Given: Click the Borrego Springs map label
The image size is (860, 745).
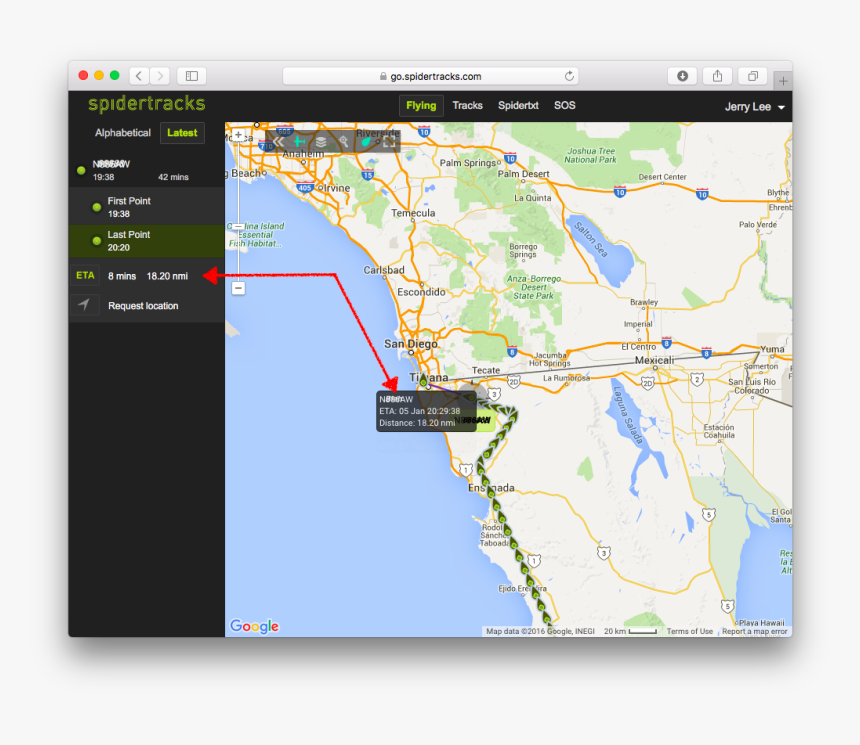Looking at the screenshot, I should click(x=523, y=251).
